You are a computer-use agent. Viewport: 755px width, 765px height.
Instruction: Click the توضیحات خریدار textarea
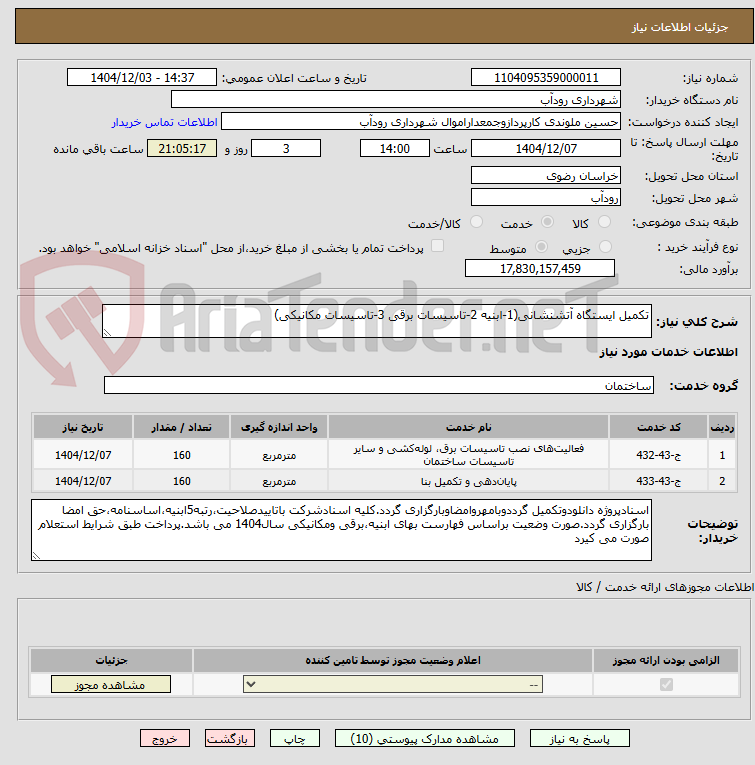click(341, 530)
